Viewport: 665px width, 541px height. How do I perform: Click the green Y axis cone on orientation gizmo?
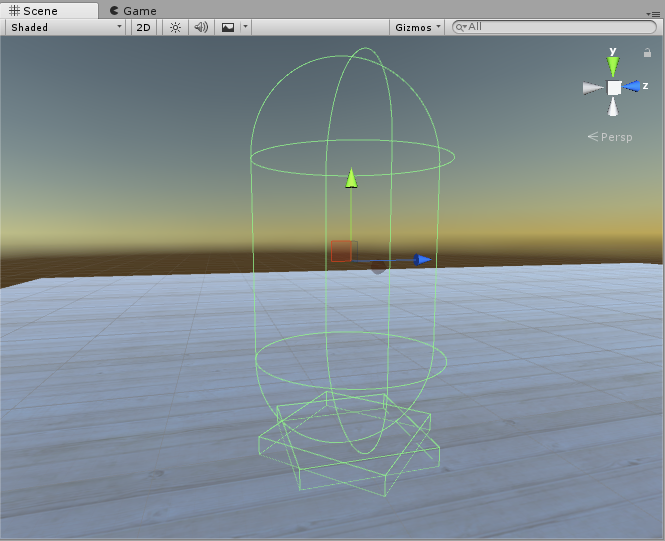[x=613, y=67]
